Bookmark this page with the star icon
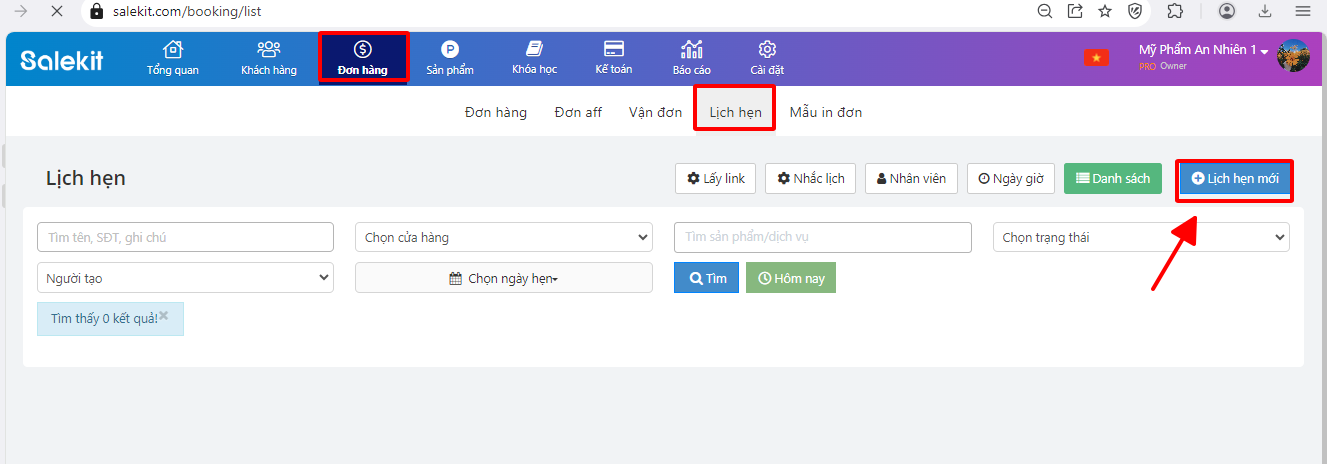The image size is (1327, 464). (1105, 12)
